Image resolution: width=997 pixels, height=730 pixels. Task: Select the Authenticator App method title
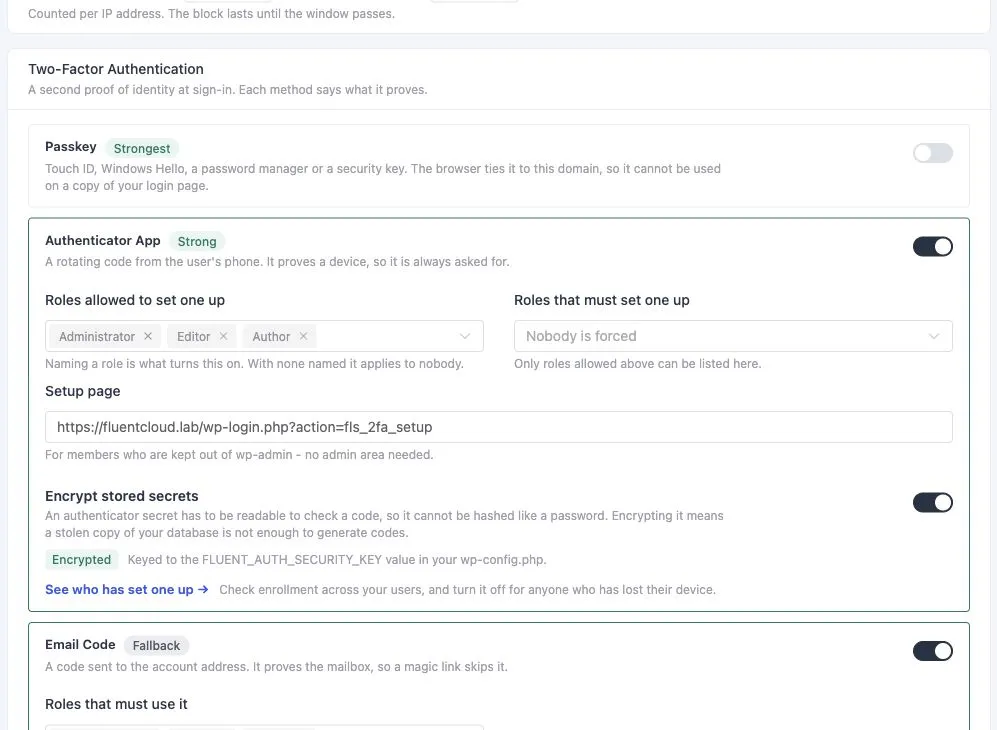103,240
